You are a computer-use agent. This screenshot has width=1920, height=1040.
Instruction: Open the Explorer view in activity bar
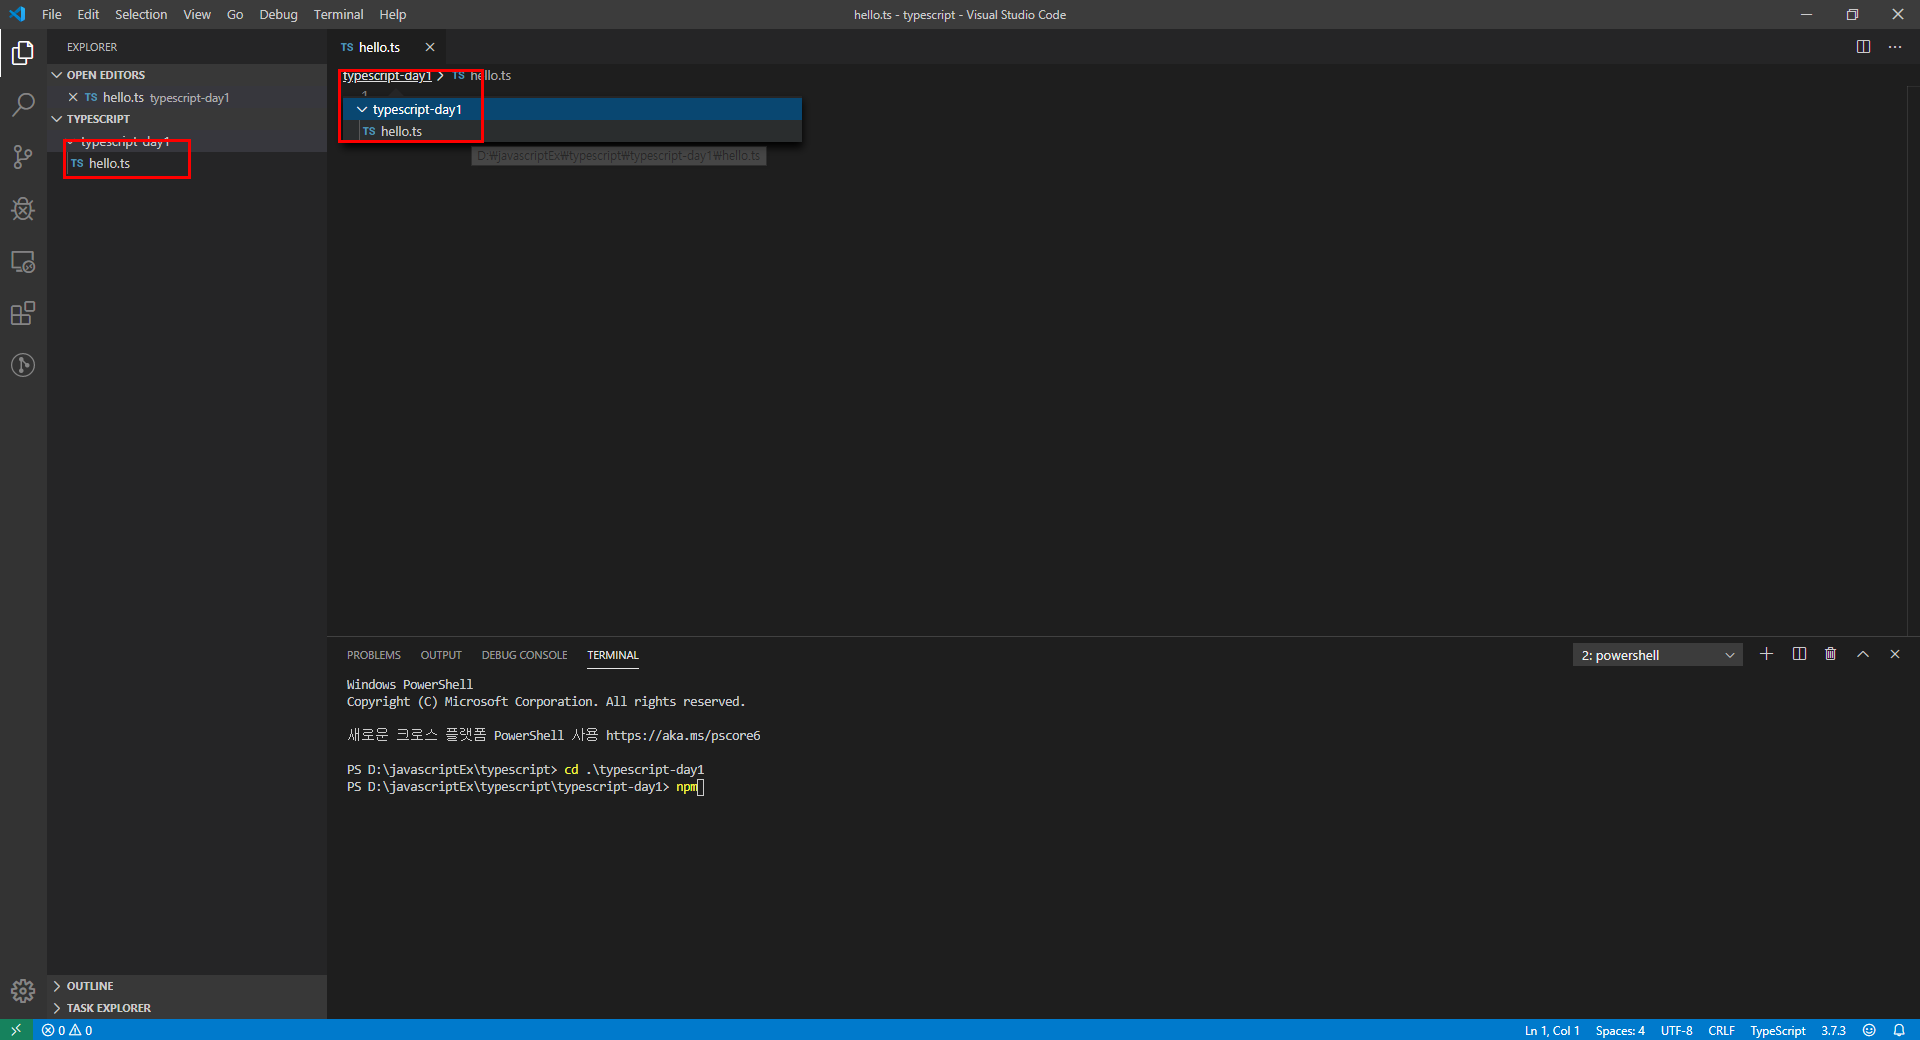click(23, 53)
